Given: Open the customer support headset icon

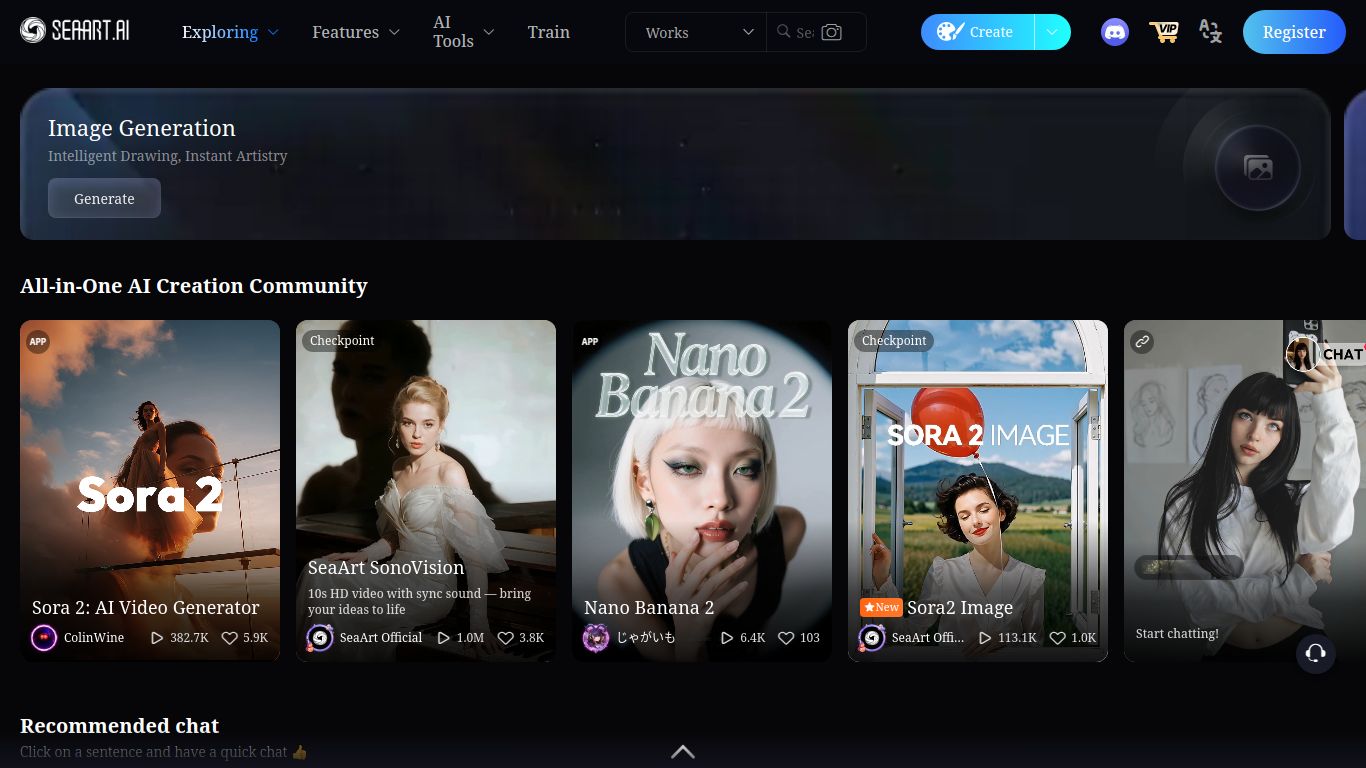Looking at the screenshot, I should [x=1316, y=654].
